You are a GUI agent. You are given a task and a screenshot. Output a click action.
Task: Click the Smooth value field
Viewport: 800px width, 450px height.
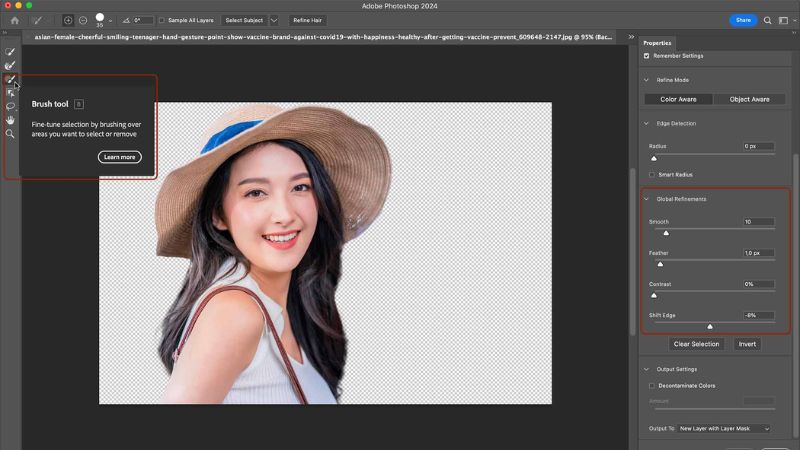(758, 222)
